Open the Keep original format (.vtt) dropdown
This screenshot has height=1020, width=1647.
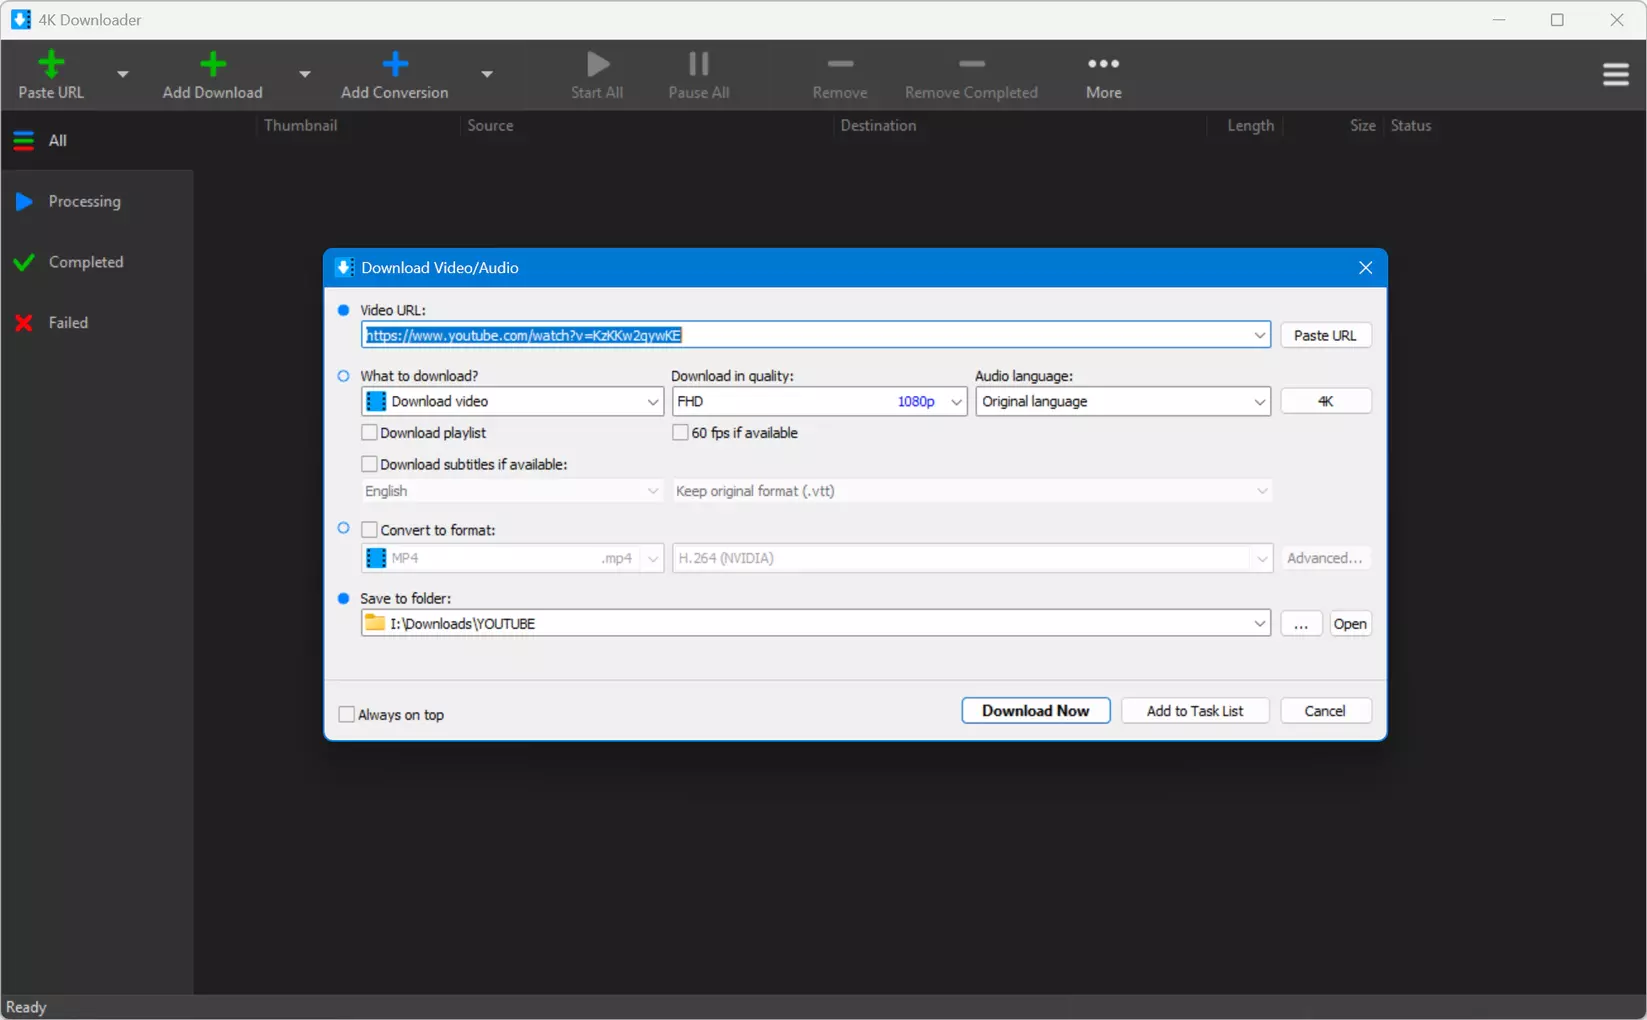click(x=972, y=491)
